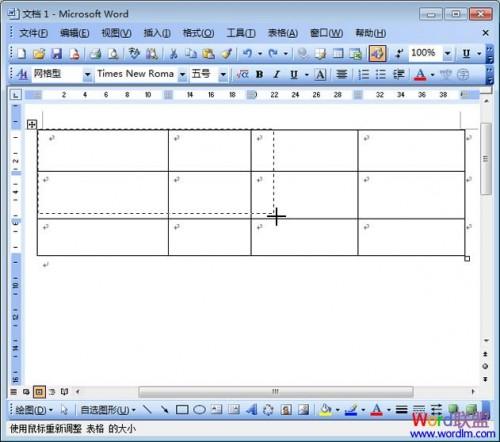500x442 pixels.
Task: Click the Cut scissors icon
Action: (x=173, y=54)
